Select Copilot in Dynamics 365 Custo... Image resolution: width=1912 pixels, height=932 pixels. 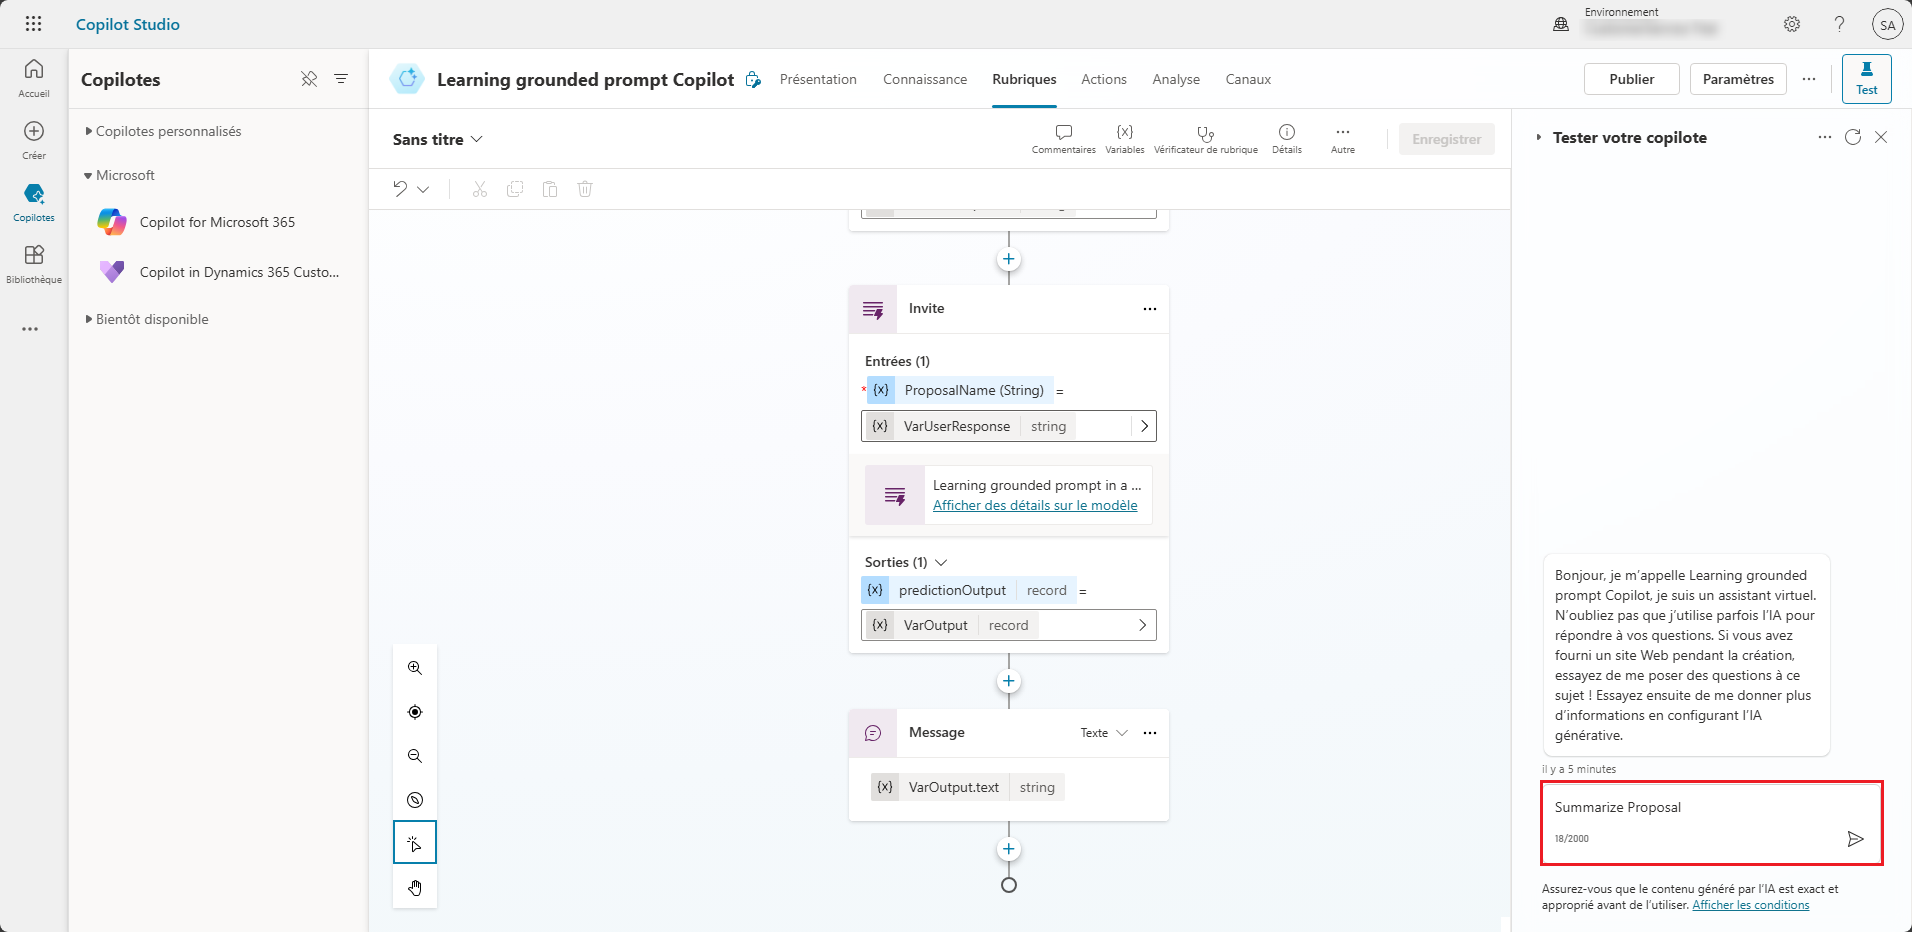coord(219,272)
